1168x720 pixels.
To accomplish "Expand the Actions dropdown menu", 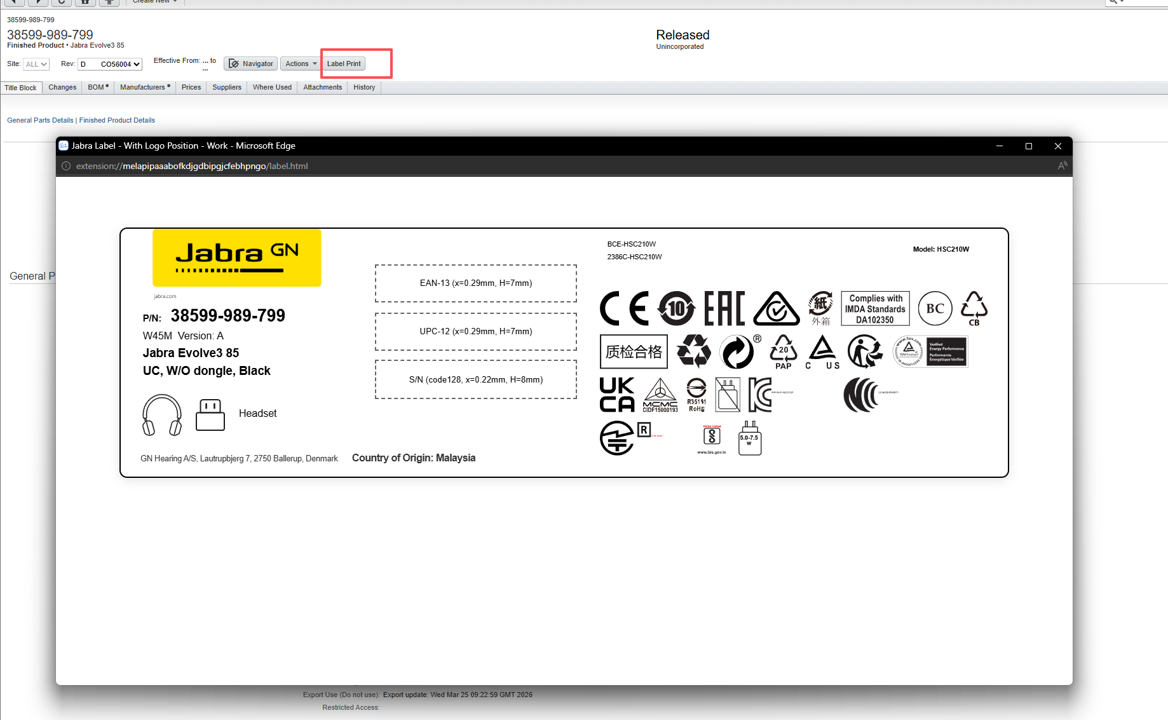I will [300, 64].
